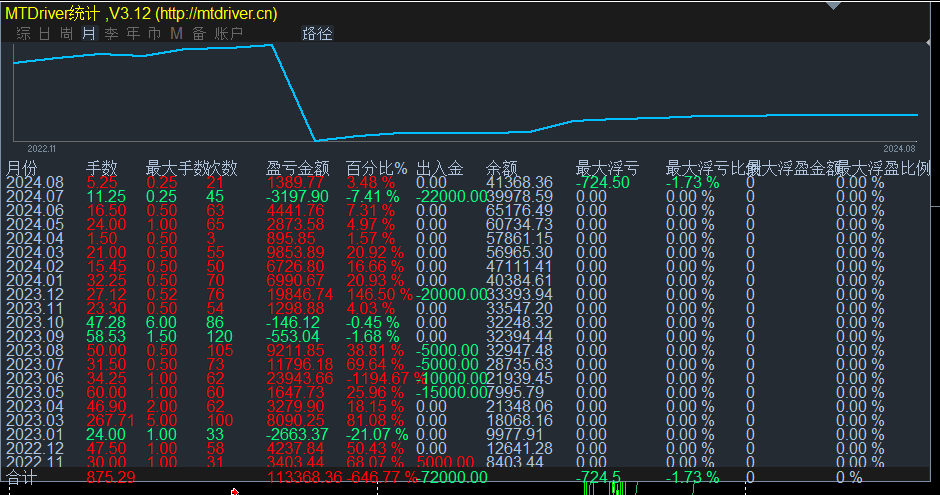Click the 33393.94 balance value
The image size is (940, 495).
[519, 295]
